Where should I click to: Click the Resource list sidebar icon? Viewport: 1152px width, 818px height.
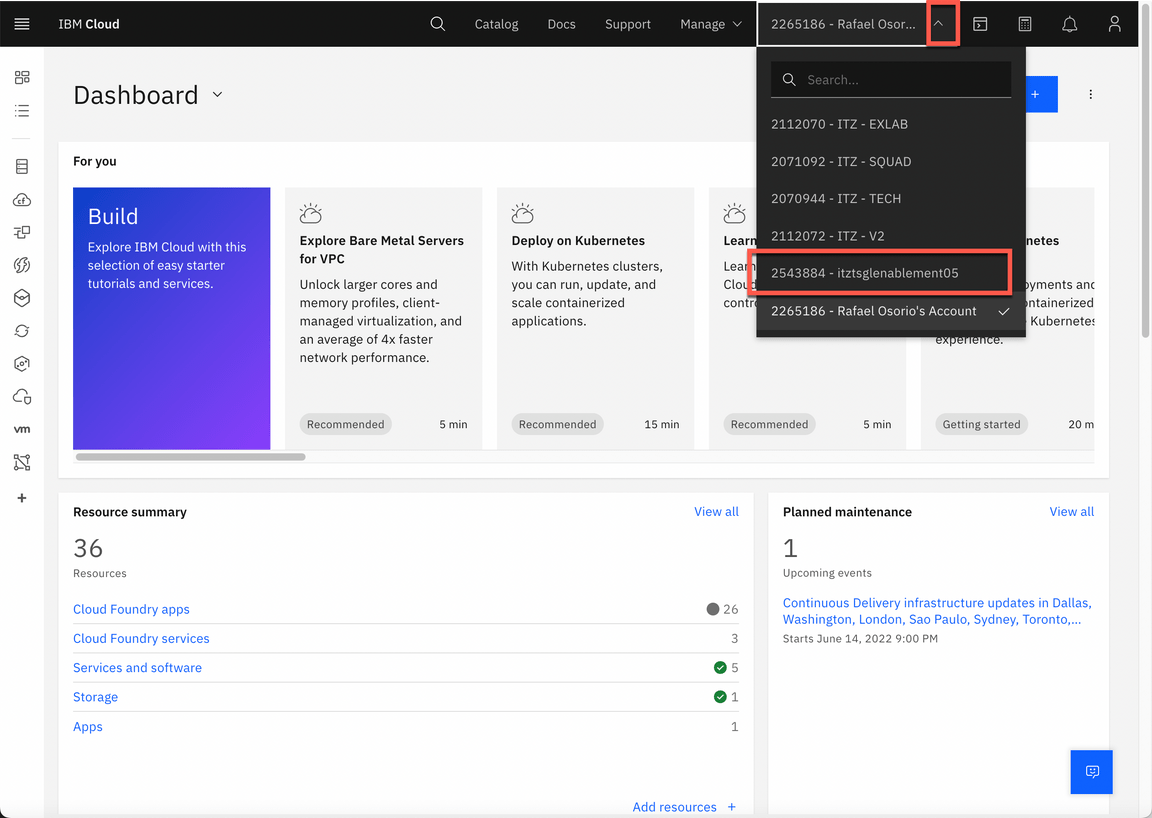tap(22, 111)
